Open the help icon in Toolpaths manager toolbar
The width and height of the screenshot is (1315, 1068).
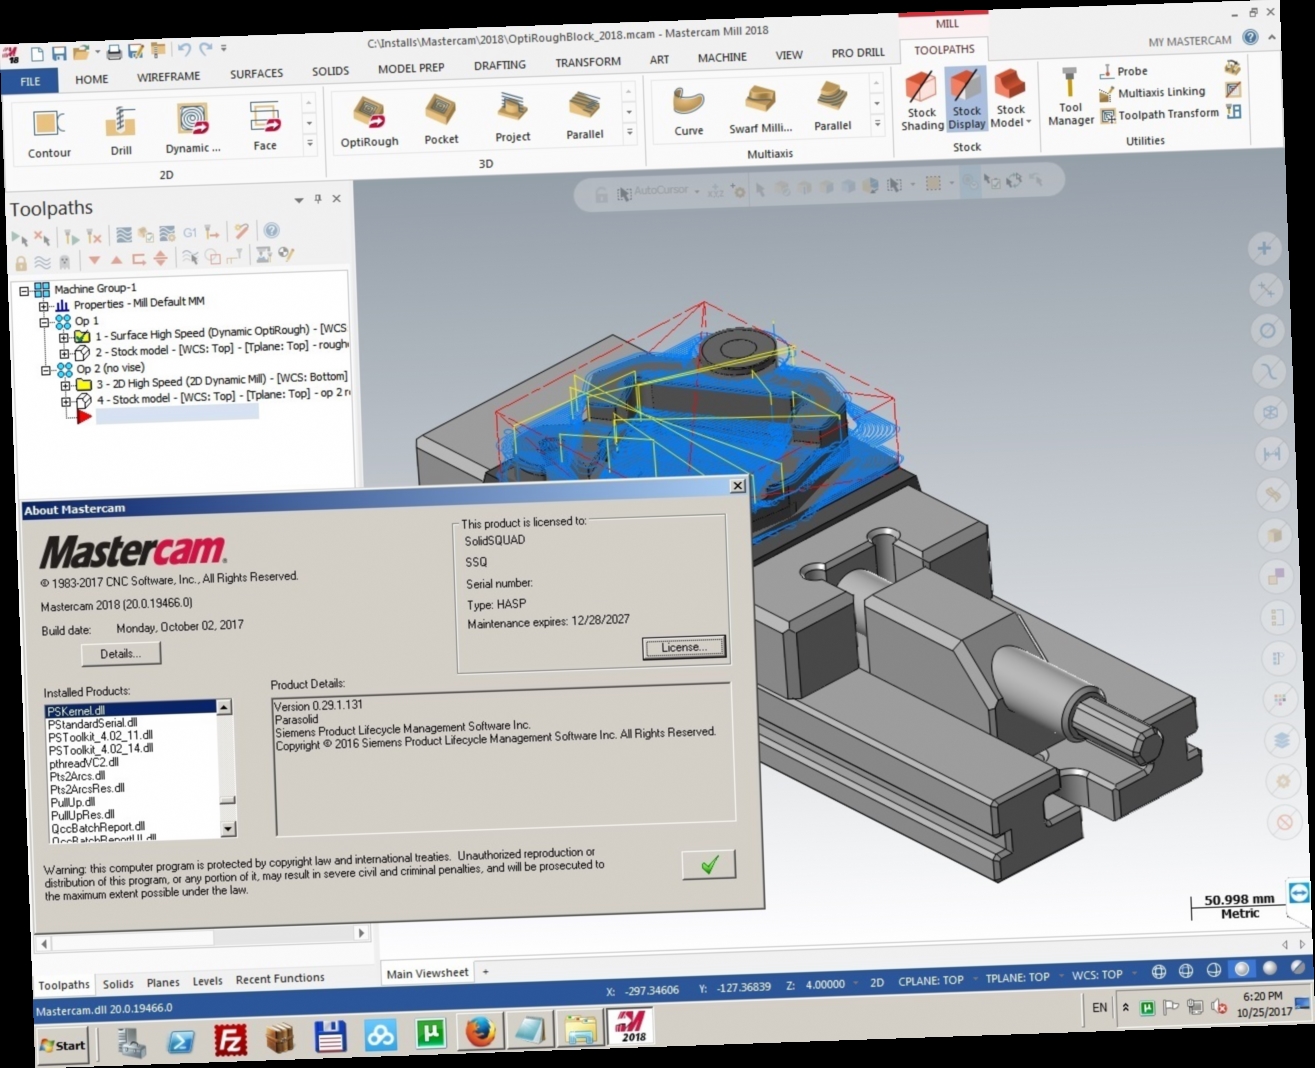point(271,230)
